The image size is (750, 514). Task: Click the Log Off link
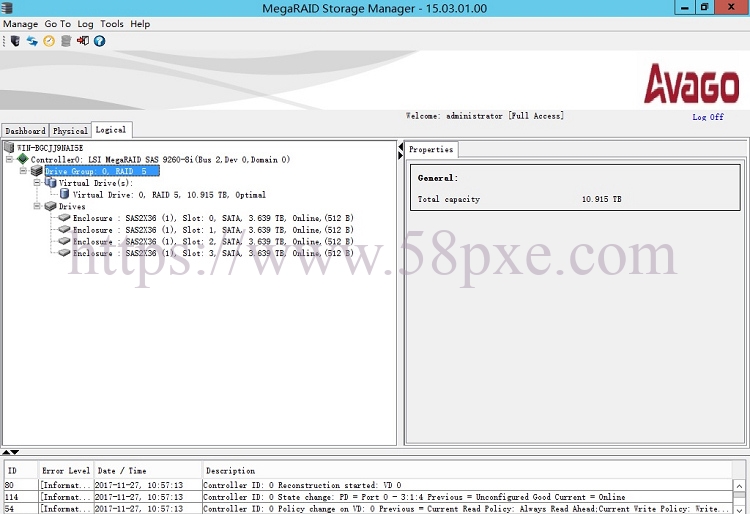[707, 117]
